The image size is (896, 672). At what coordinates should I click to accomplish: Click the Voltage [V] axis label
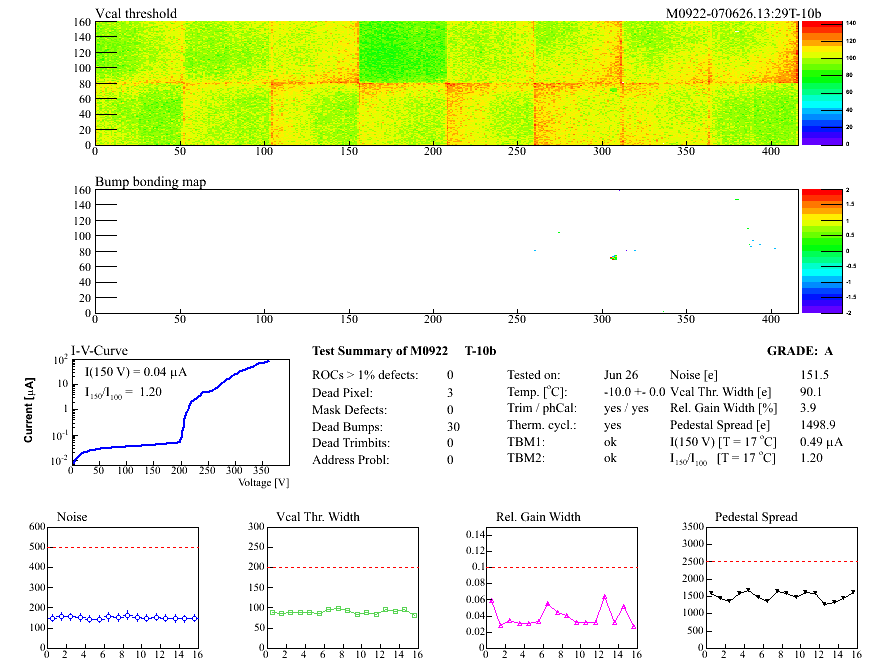263,482
